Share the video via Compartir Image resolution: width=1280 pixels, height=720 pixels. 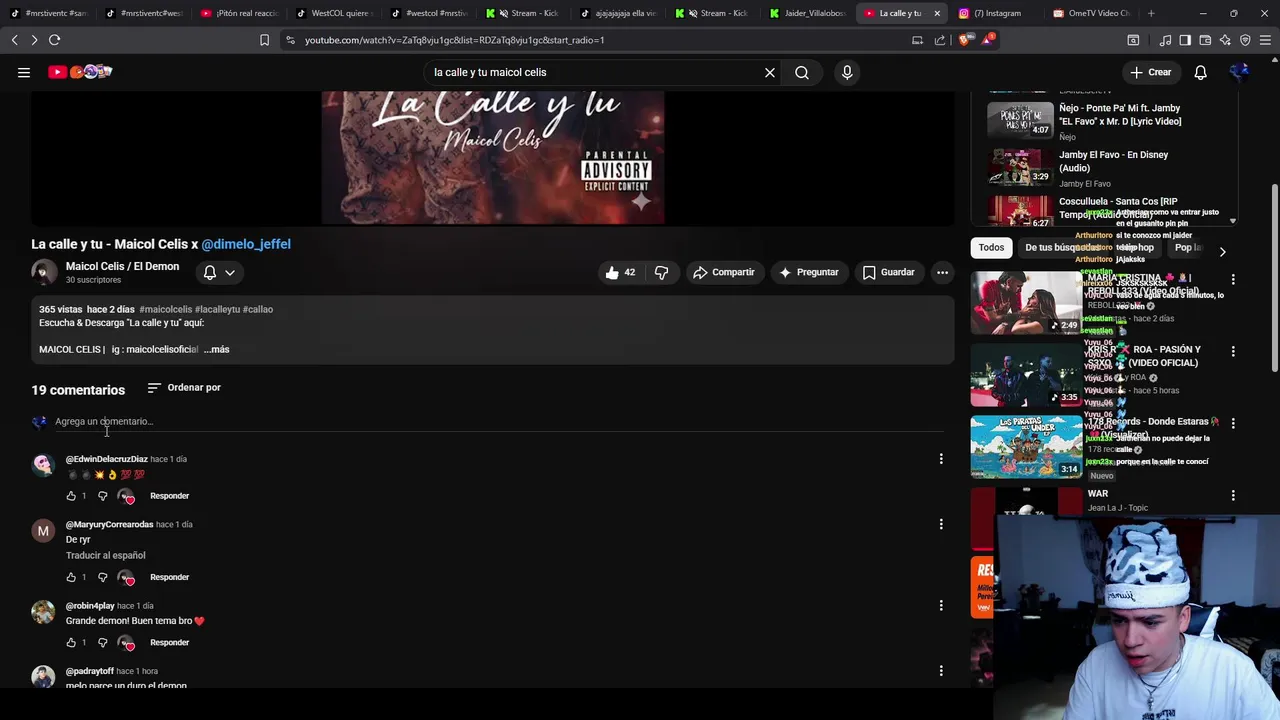(x=724, y=272)
